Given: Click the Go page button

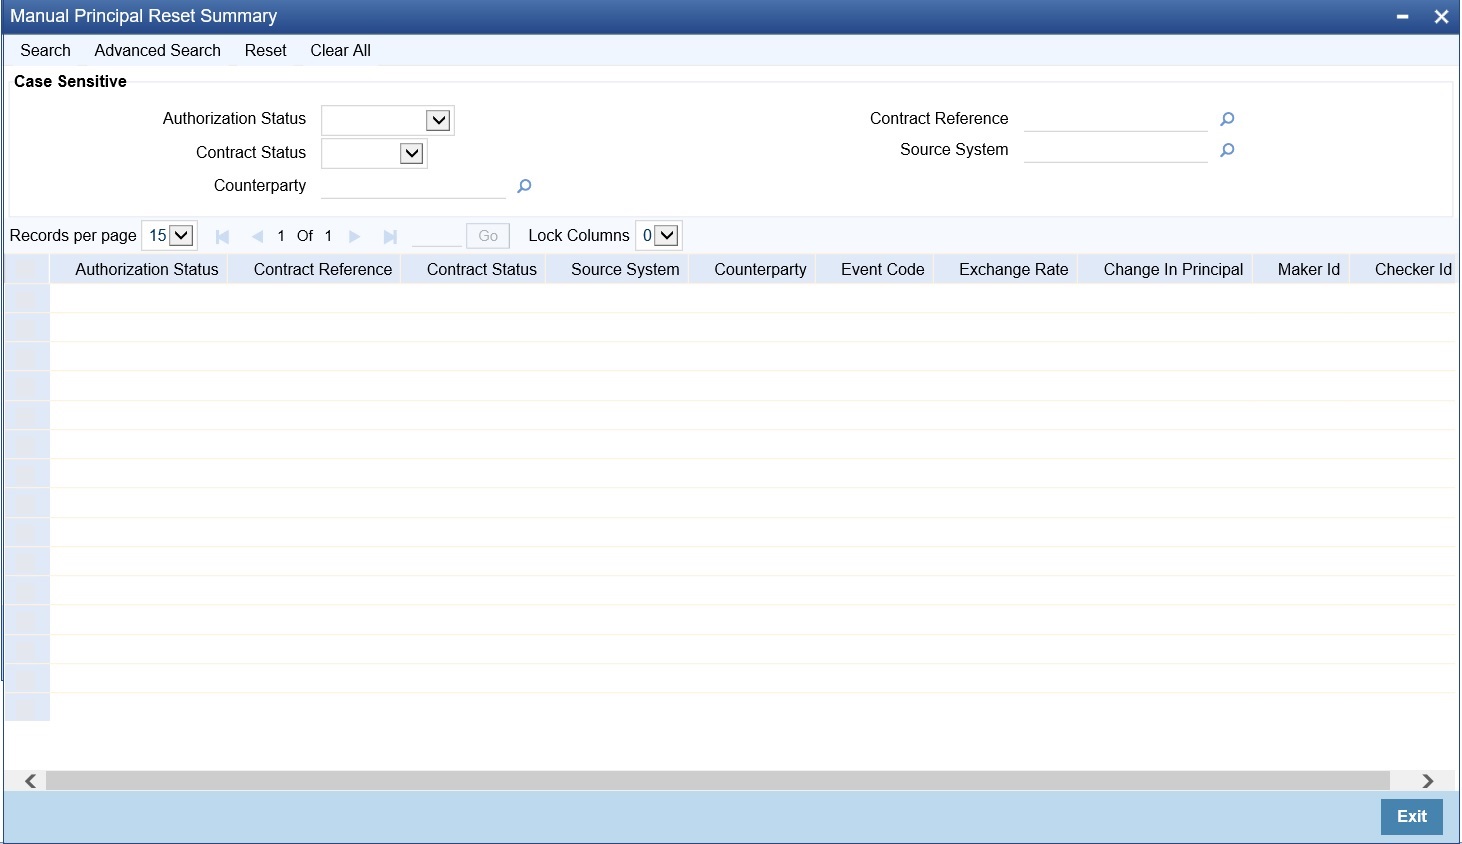Looking at the screenshot, I should click(x=488, y=236).
